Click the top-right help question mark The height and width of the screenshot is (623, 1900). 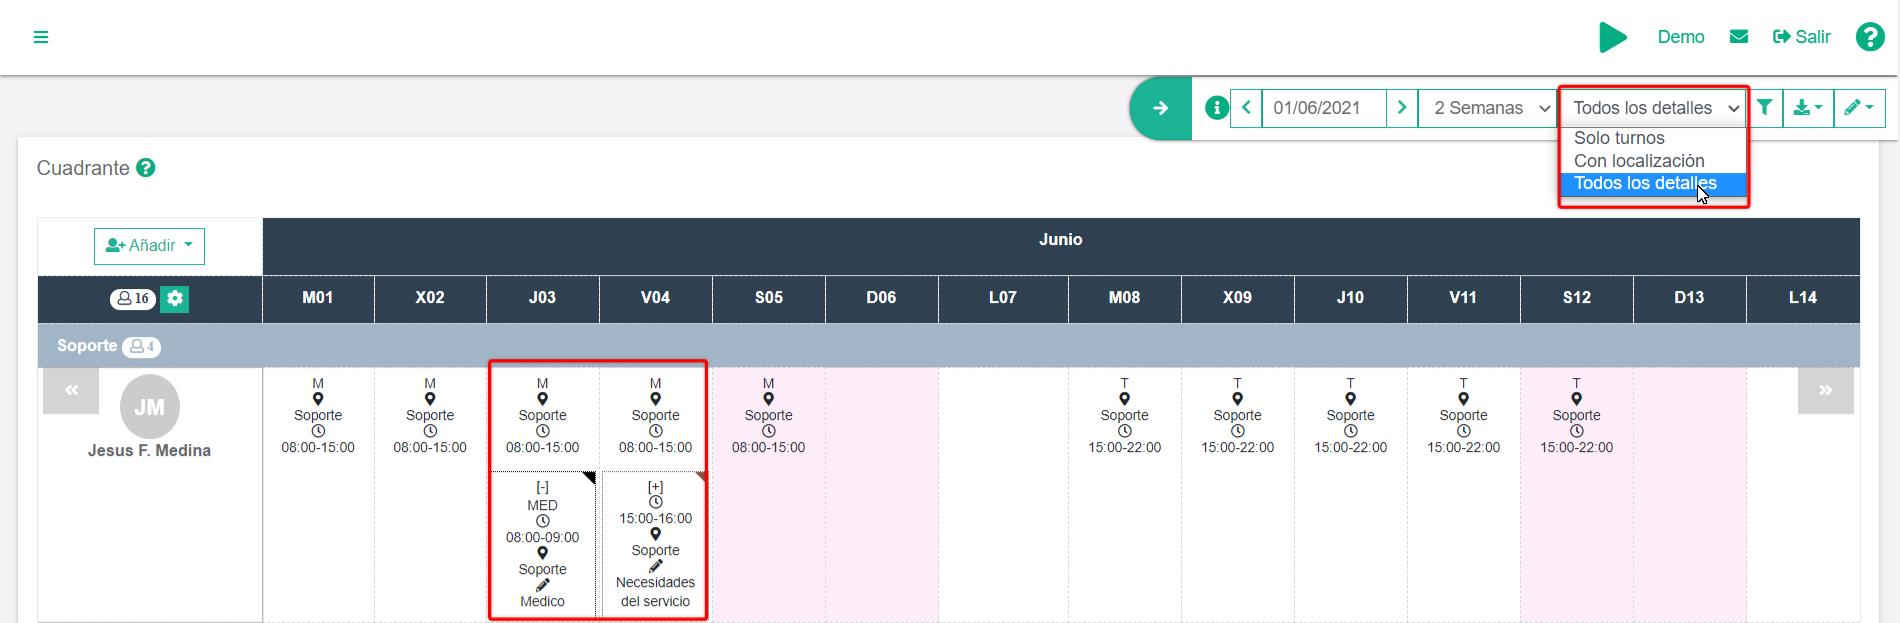[x=1869, y=37]
